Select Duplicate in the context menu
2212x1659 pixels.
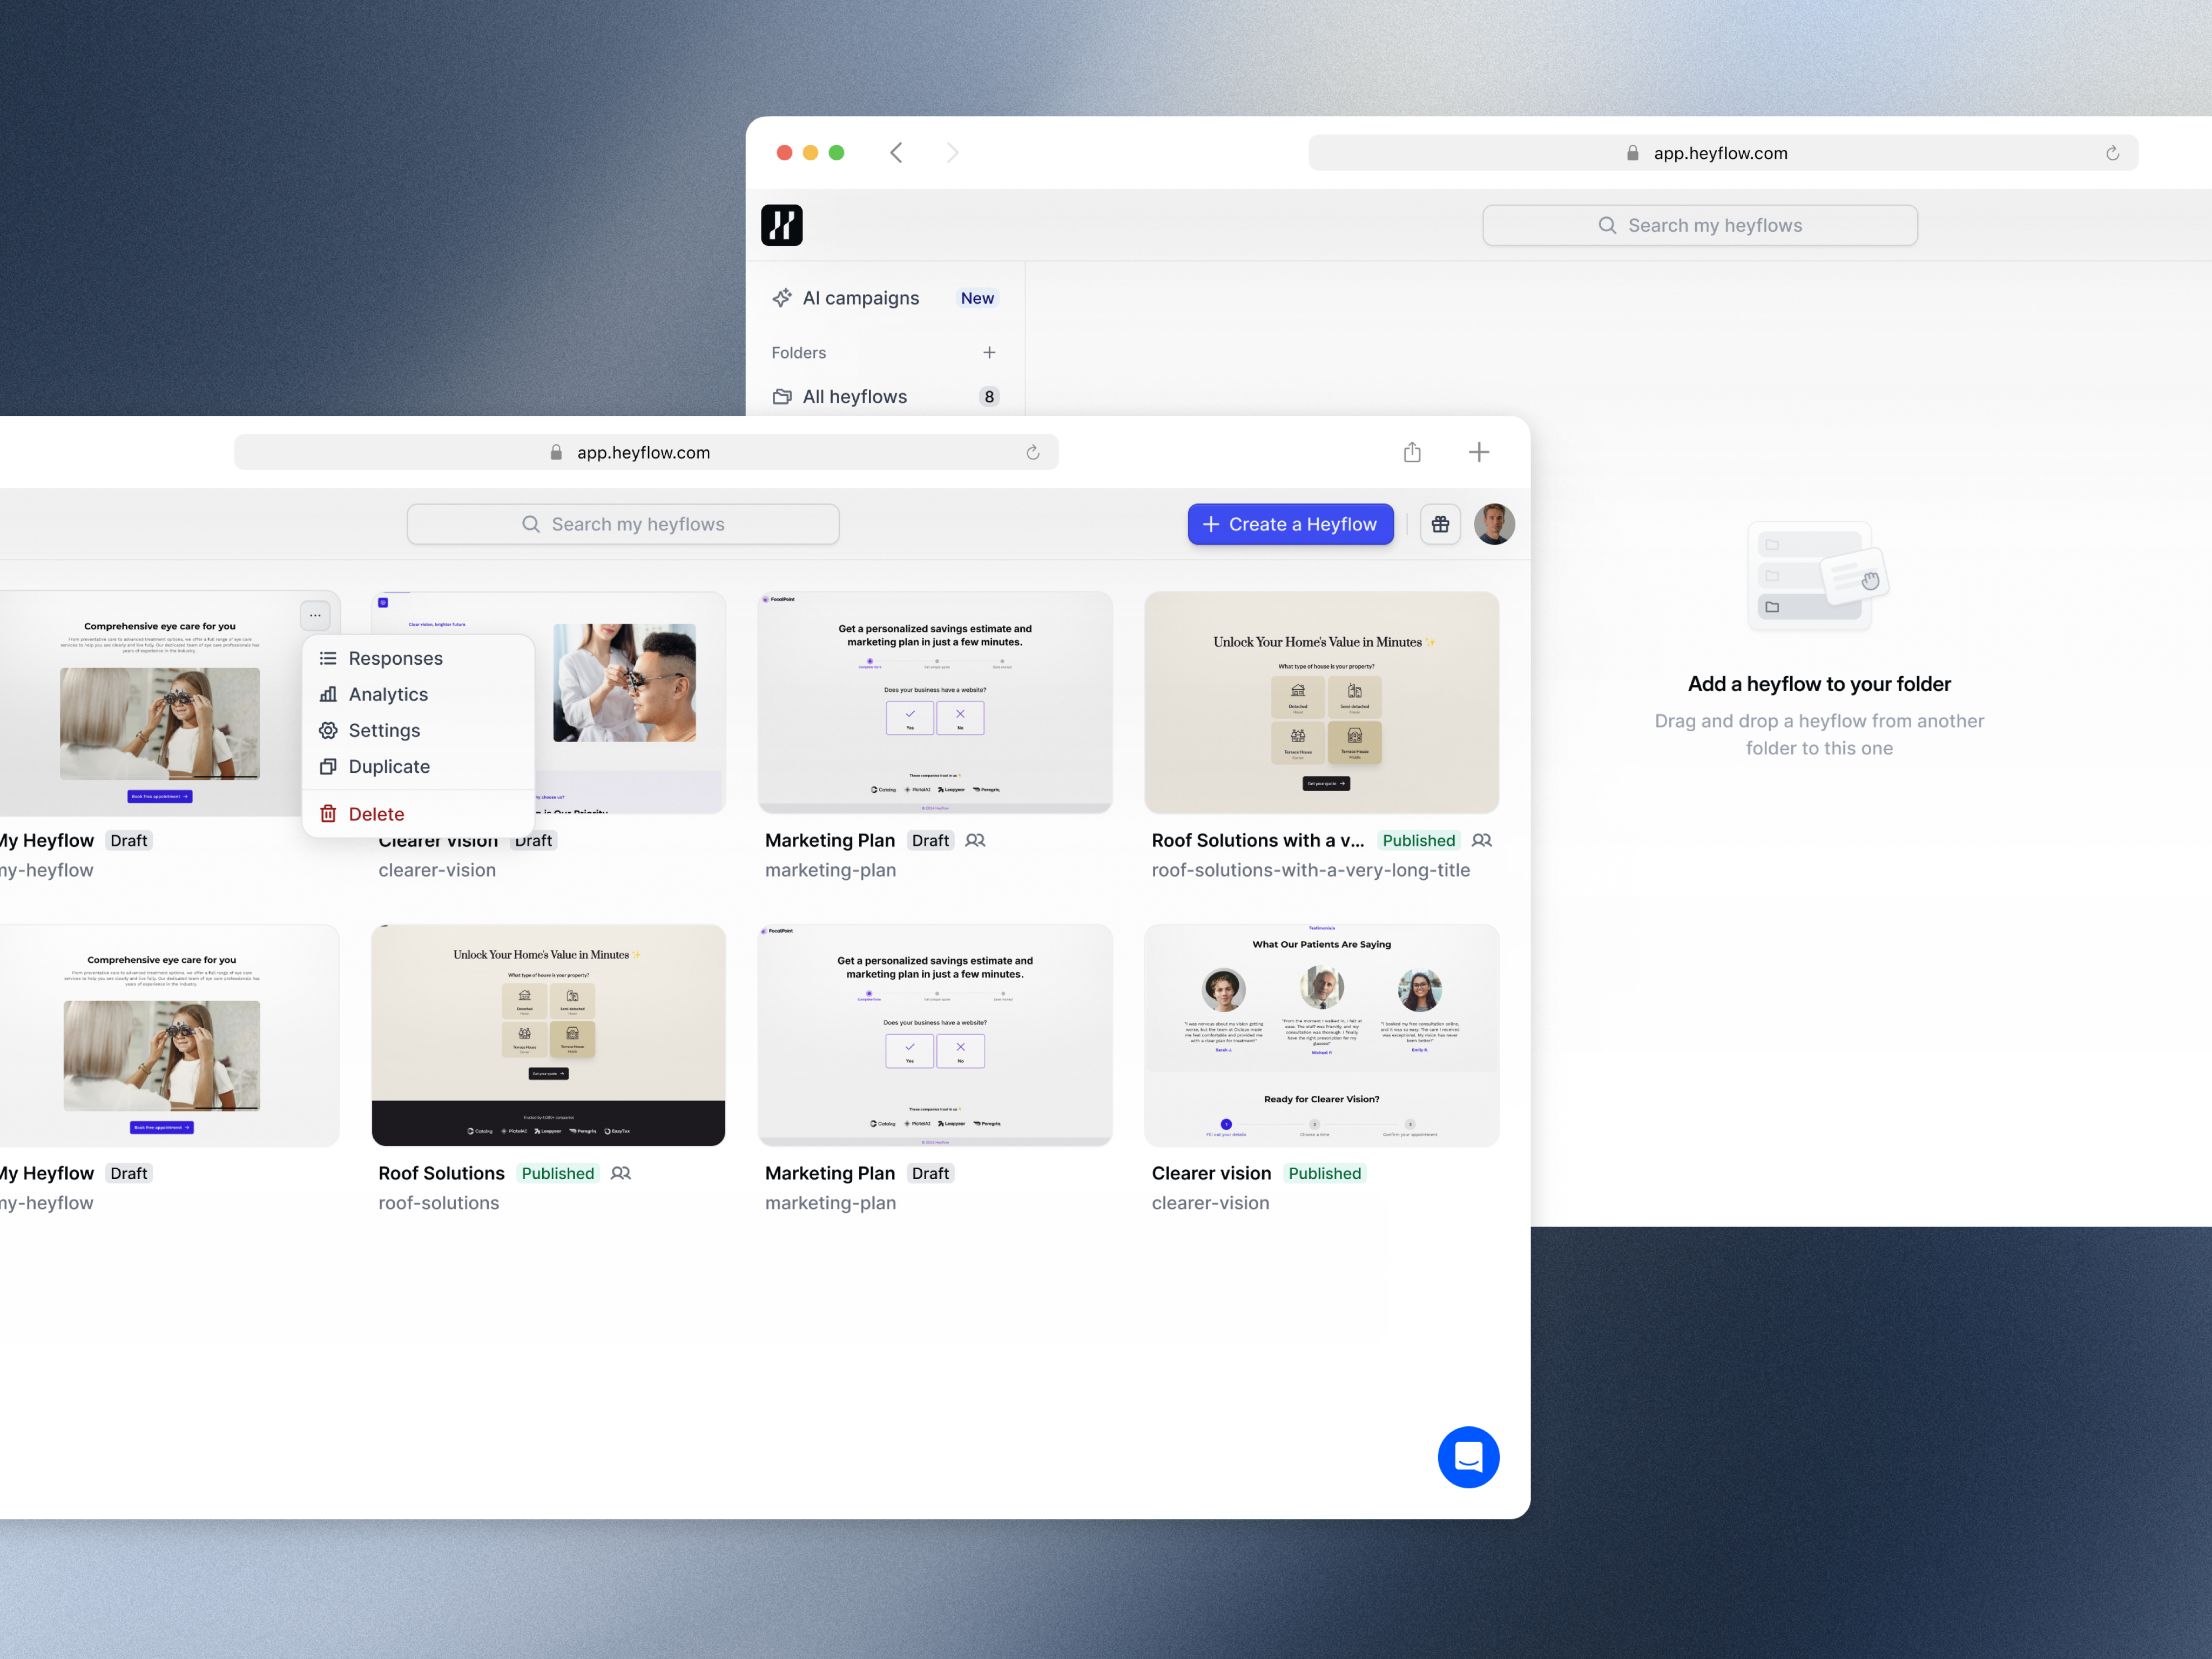click(389, 766)
